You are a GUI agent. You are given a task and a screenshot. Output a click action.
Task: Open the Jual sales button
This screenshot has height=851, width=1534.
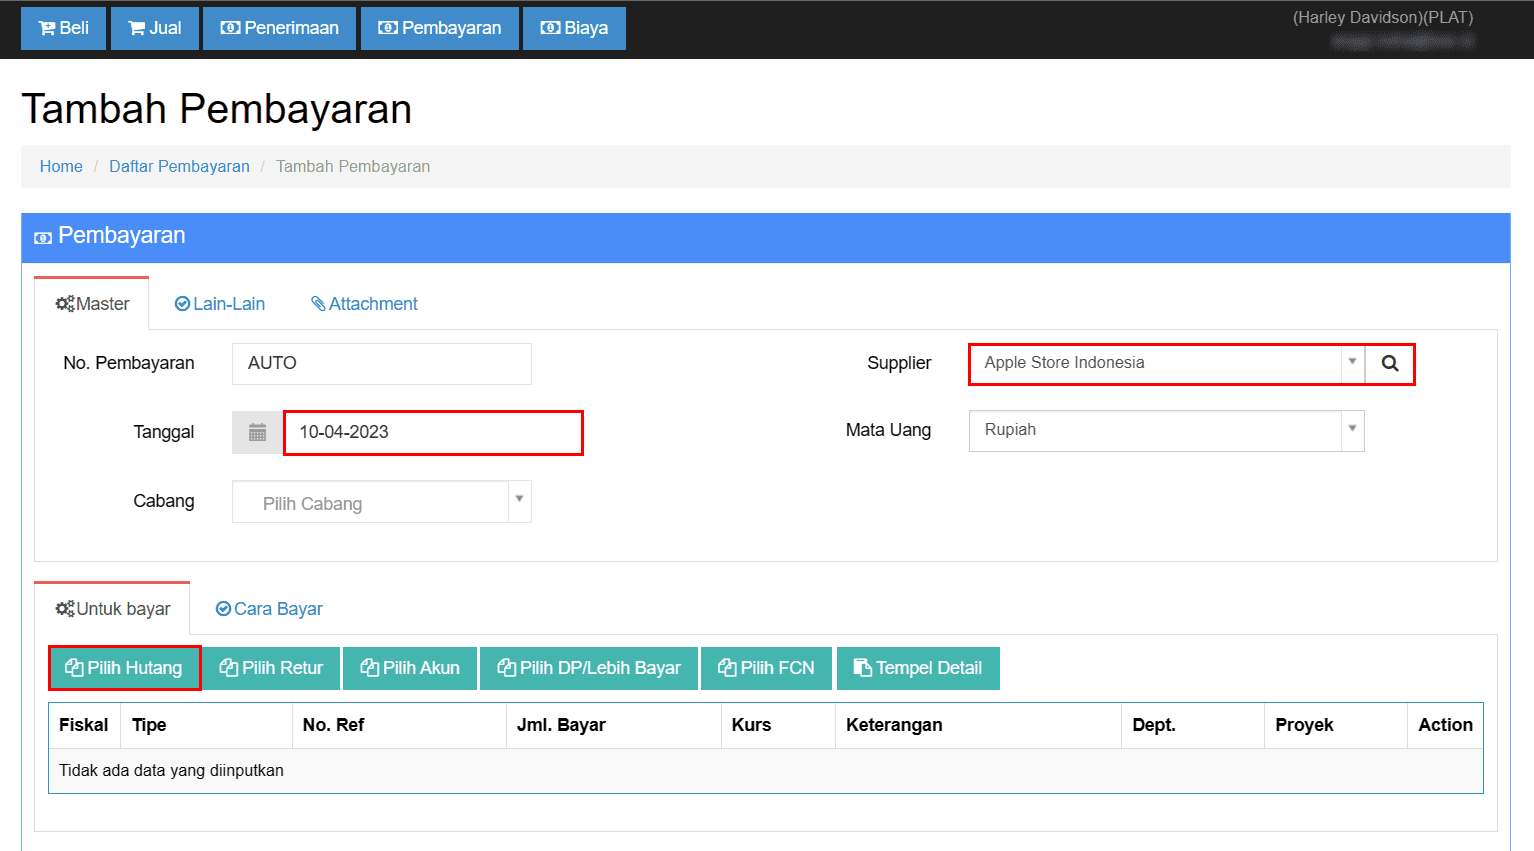(x=155, y=28)
